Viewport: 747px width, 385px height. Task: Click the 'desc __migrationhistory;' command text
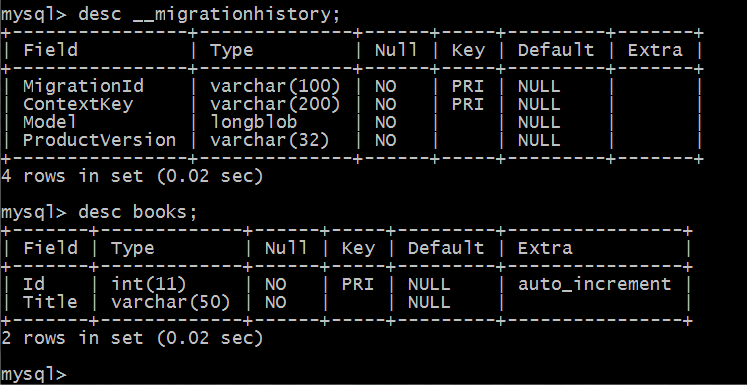[x=210, y=14]
